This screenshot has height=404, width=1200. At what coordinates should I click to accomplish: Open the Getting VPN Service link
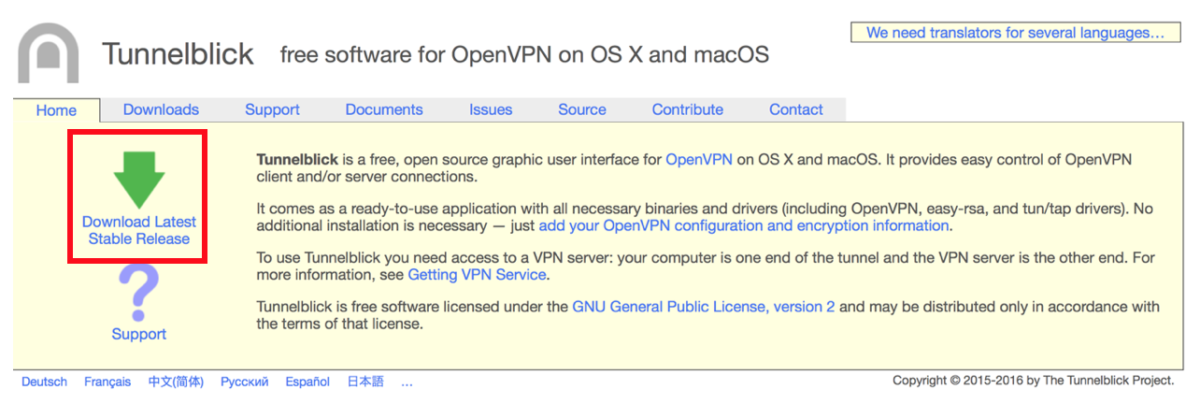tap(477, 274)
